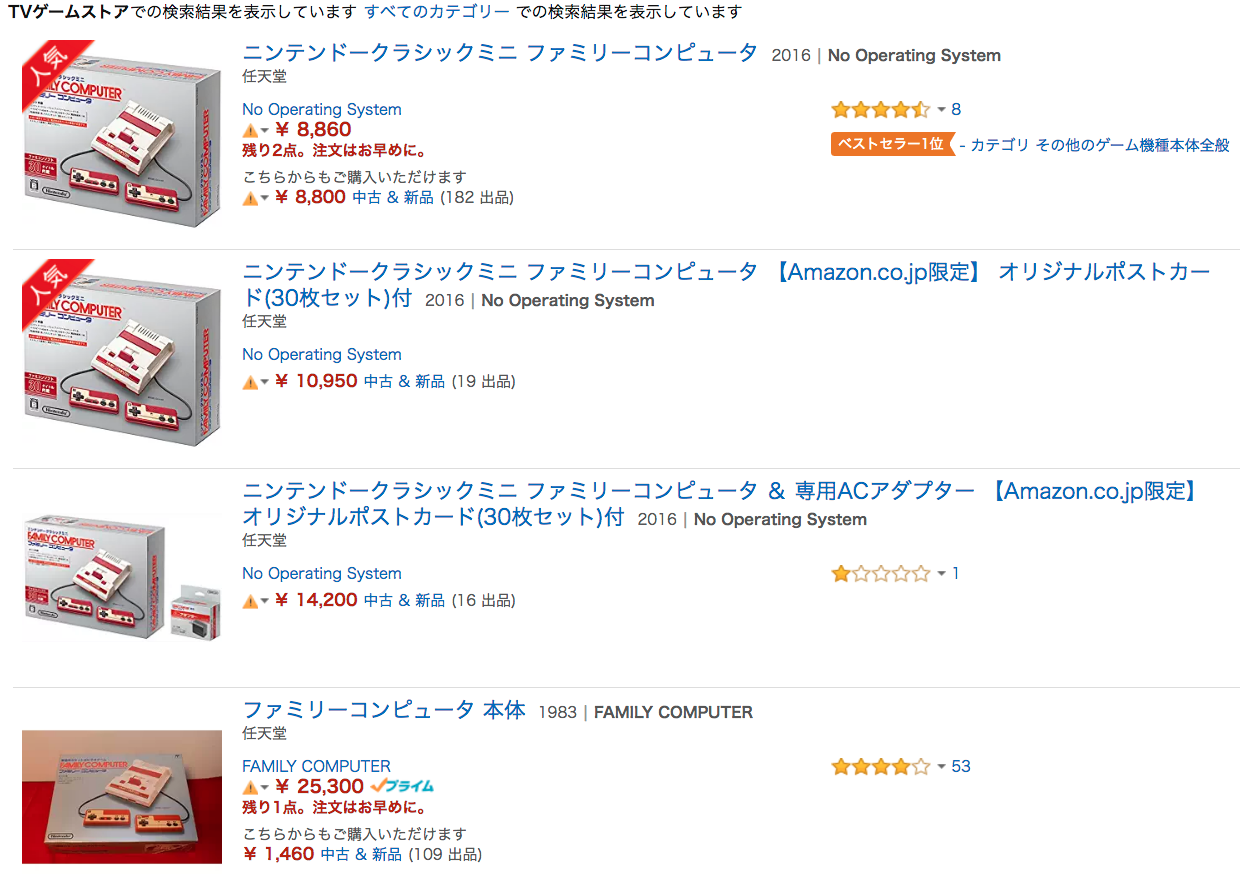
Task: Click thumbnail of 1983 Family Computer on red background
Action: (x=122, y=797)
